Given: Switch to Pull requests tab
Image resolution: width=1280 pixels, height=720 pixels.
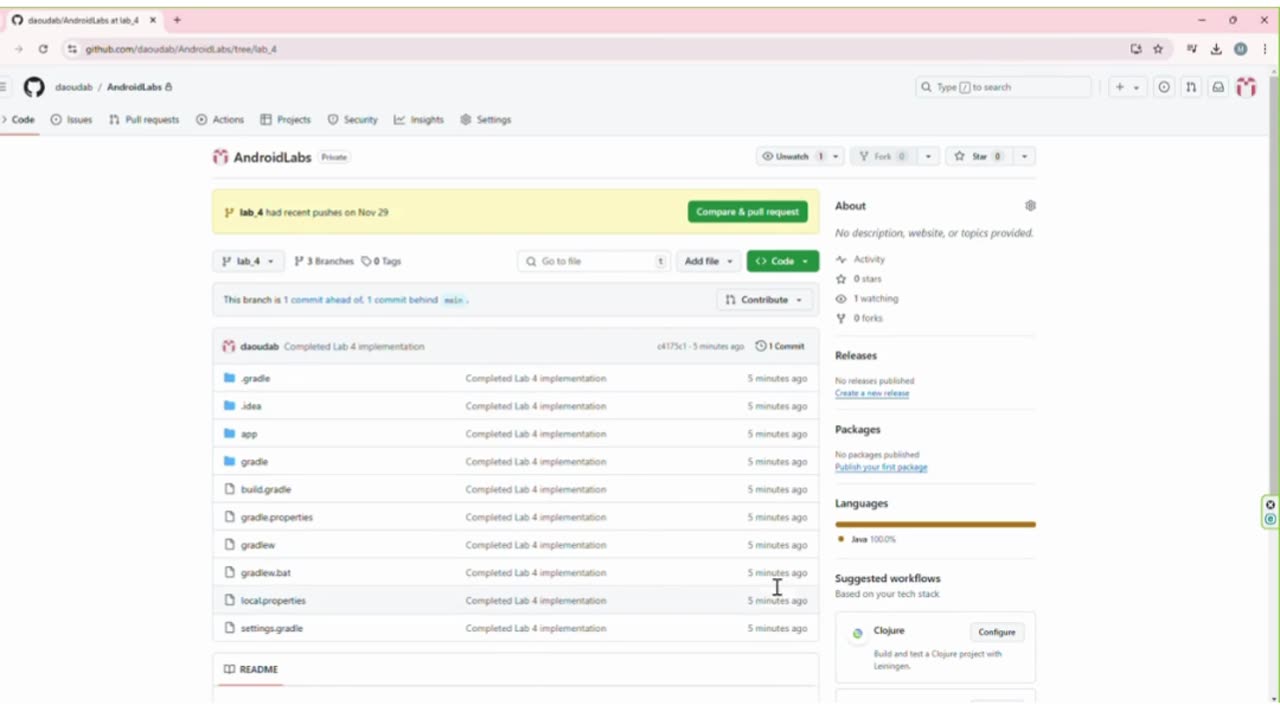Looking at the screenshot, I should point(144,120).
